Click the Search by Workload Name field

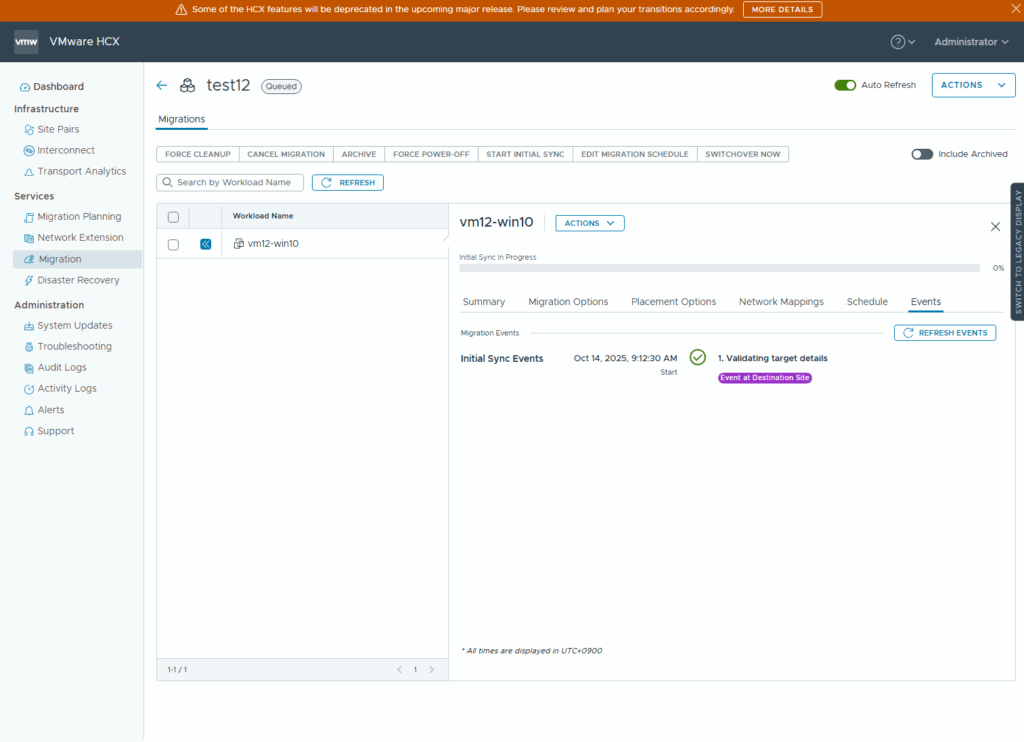pyautogui.click(x=231, y=183)
